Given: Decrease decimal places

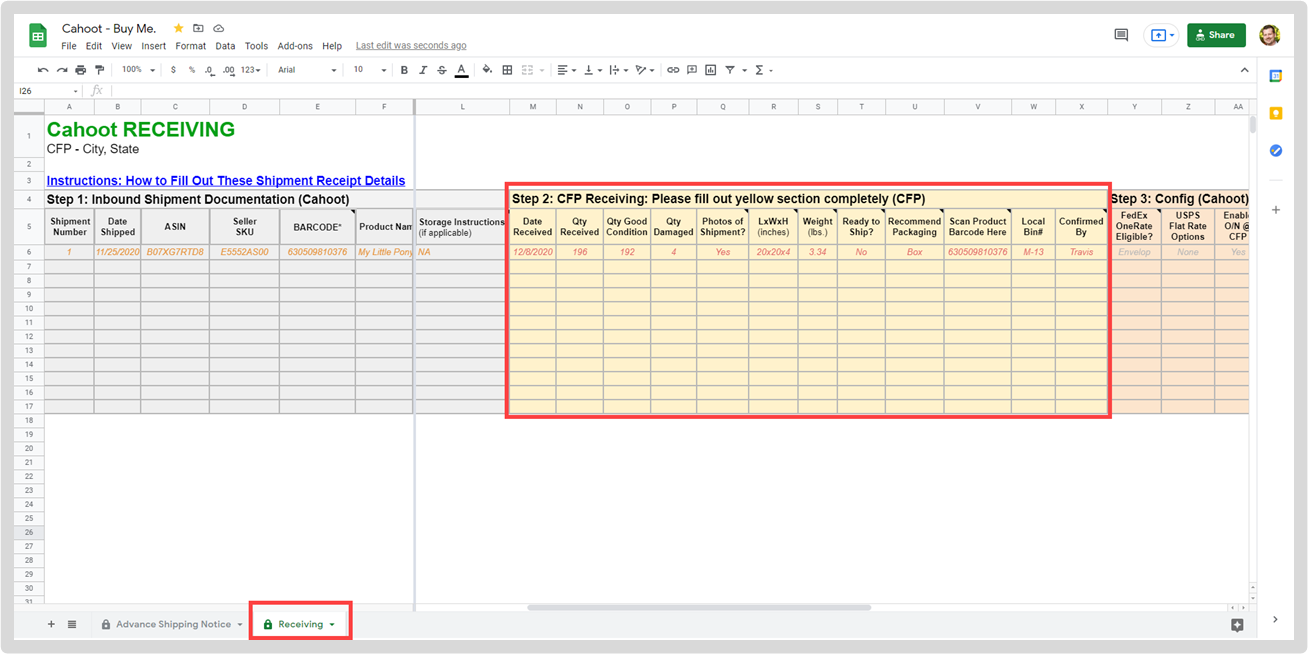Looking at the screenshot, I should 210,70.
